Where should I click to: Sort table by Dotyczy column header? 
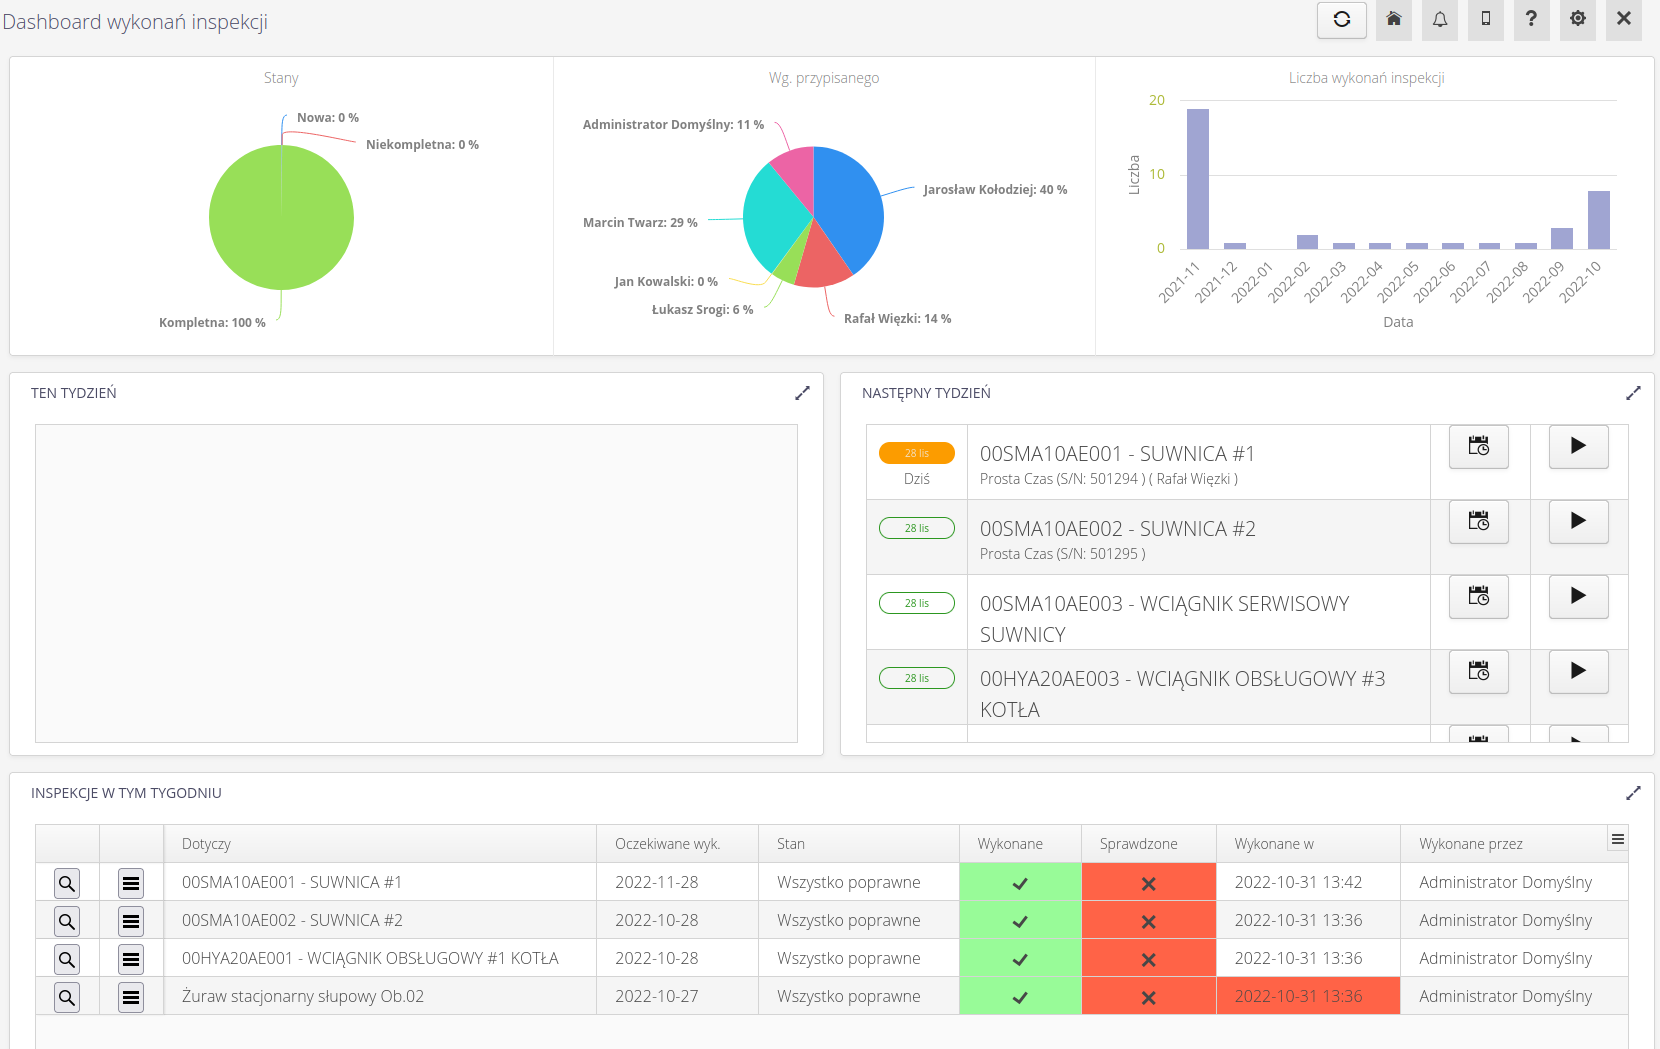click(206, 844)
